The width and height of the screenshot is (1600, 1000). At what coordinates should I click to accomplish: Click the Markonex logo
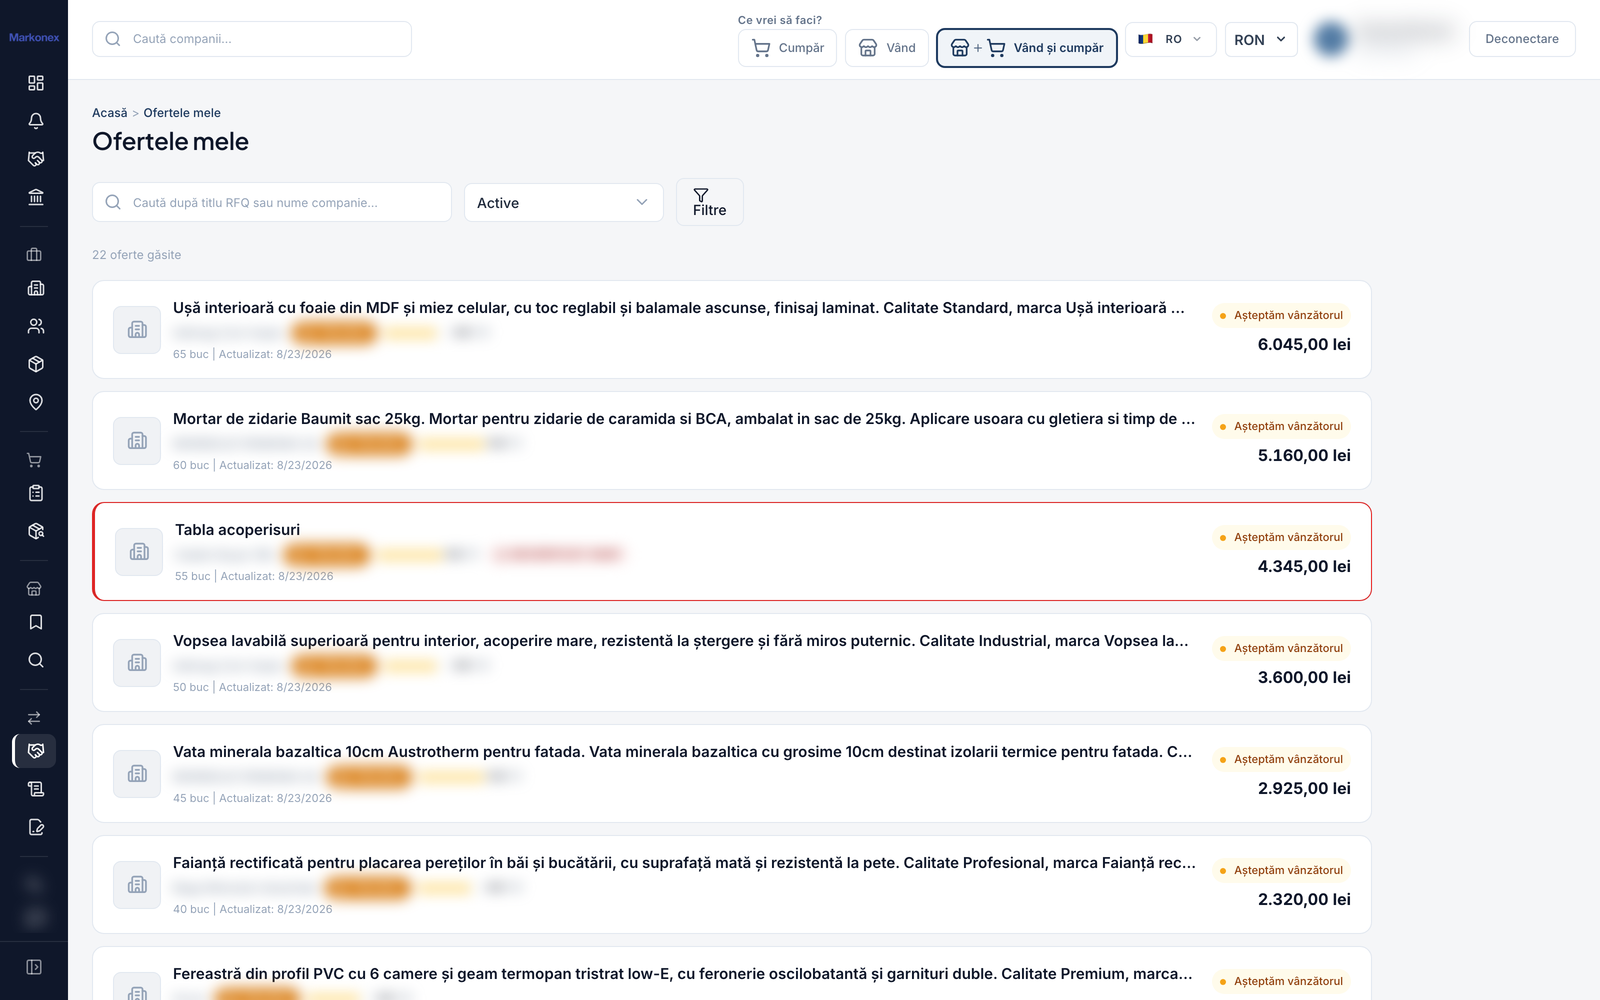34,37
